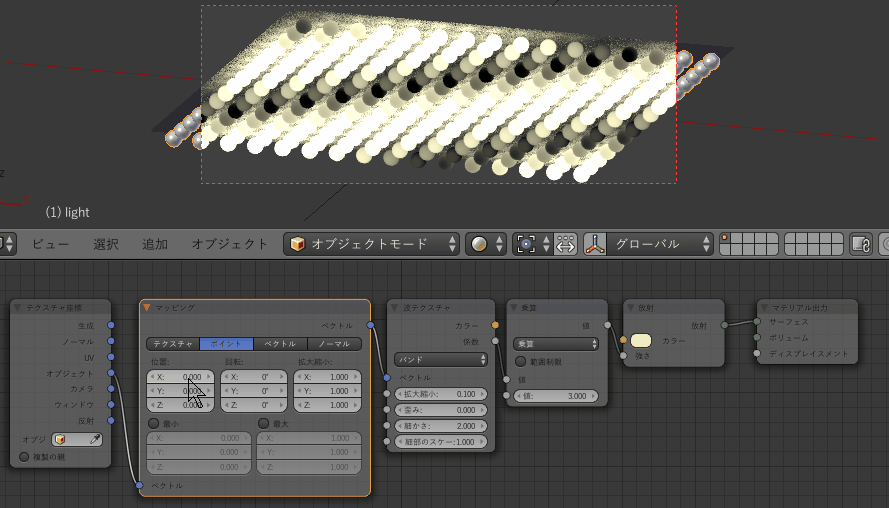
Task: Click the ボリューム input socket
Action: coord(757,337)
